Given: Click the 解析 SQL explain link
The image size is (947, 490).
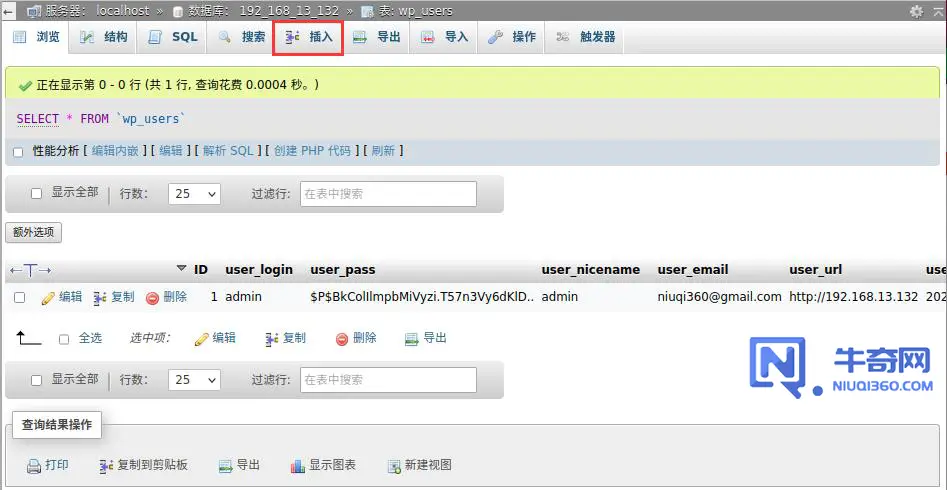Looking at the screenshot, I should pos(228,151).
